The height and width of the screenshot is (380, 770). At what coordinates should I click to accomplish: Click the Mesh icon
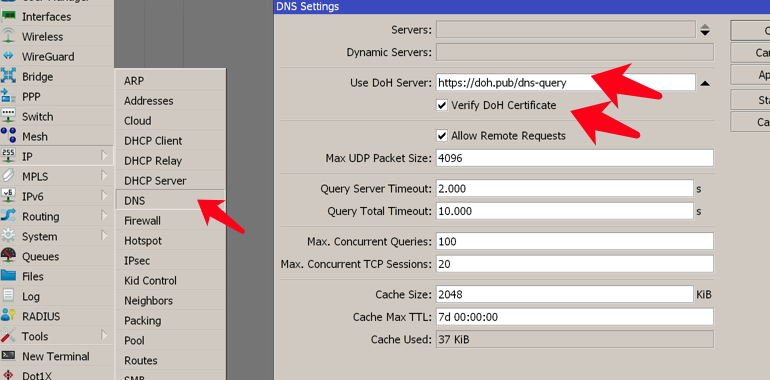point(8,136)
